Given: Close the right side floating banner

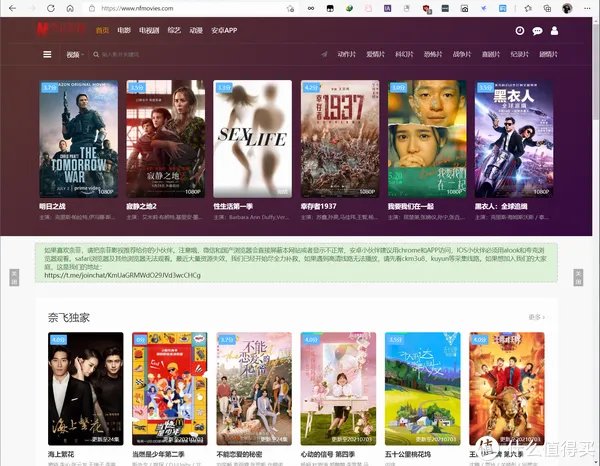Looking at the screenshot, I should pyautogui.click(x=578, y=277).
